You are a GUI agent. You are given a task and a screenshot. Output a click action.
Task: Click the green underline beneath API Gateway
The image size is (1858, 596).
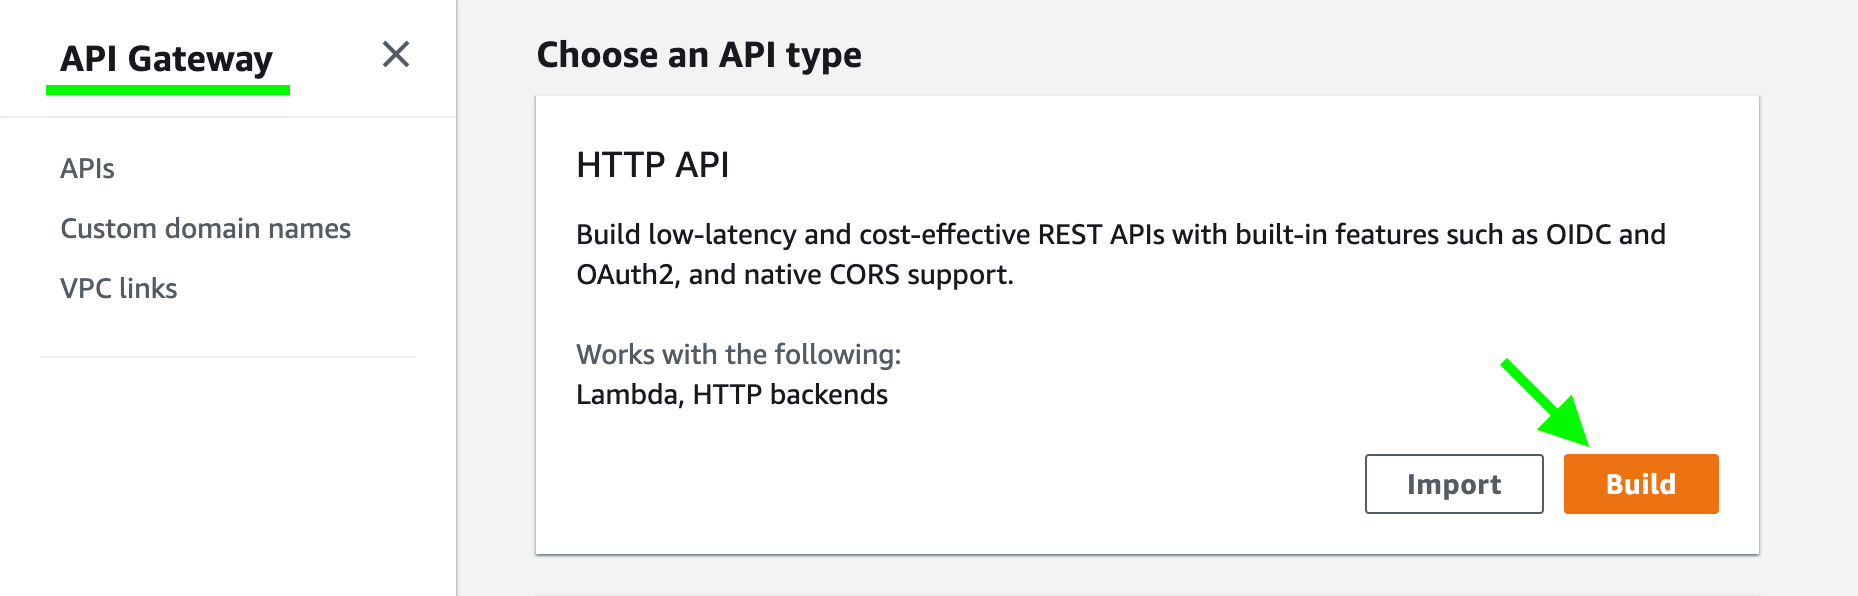(x=168, y=91)
